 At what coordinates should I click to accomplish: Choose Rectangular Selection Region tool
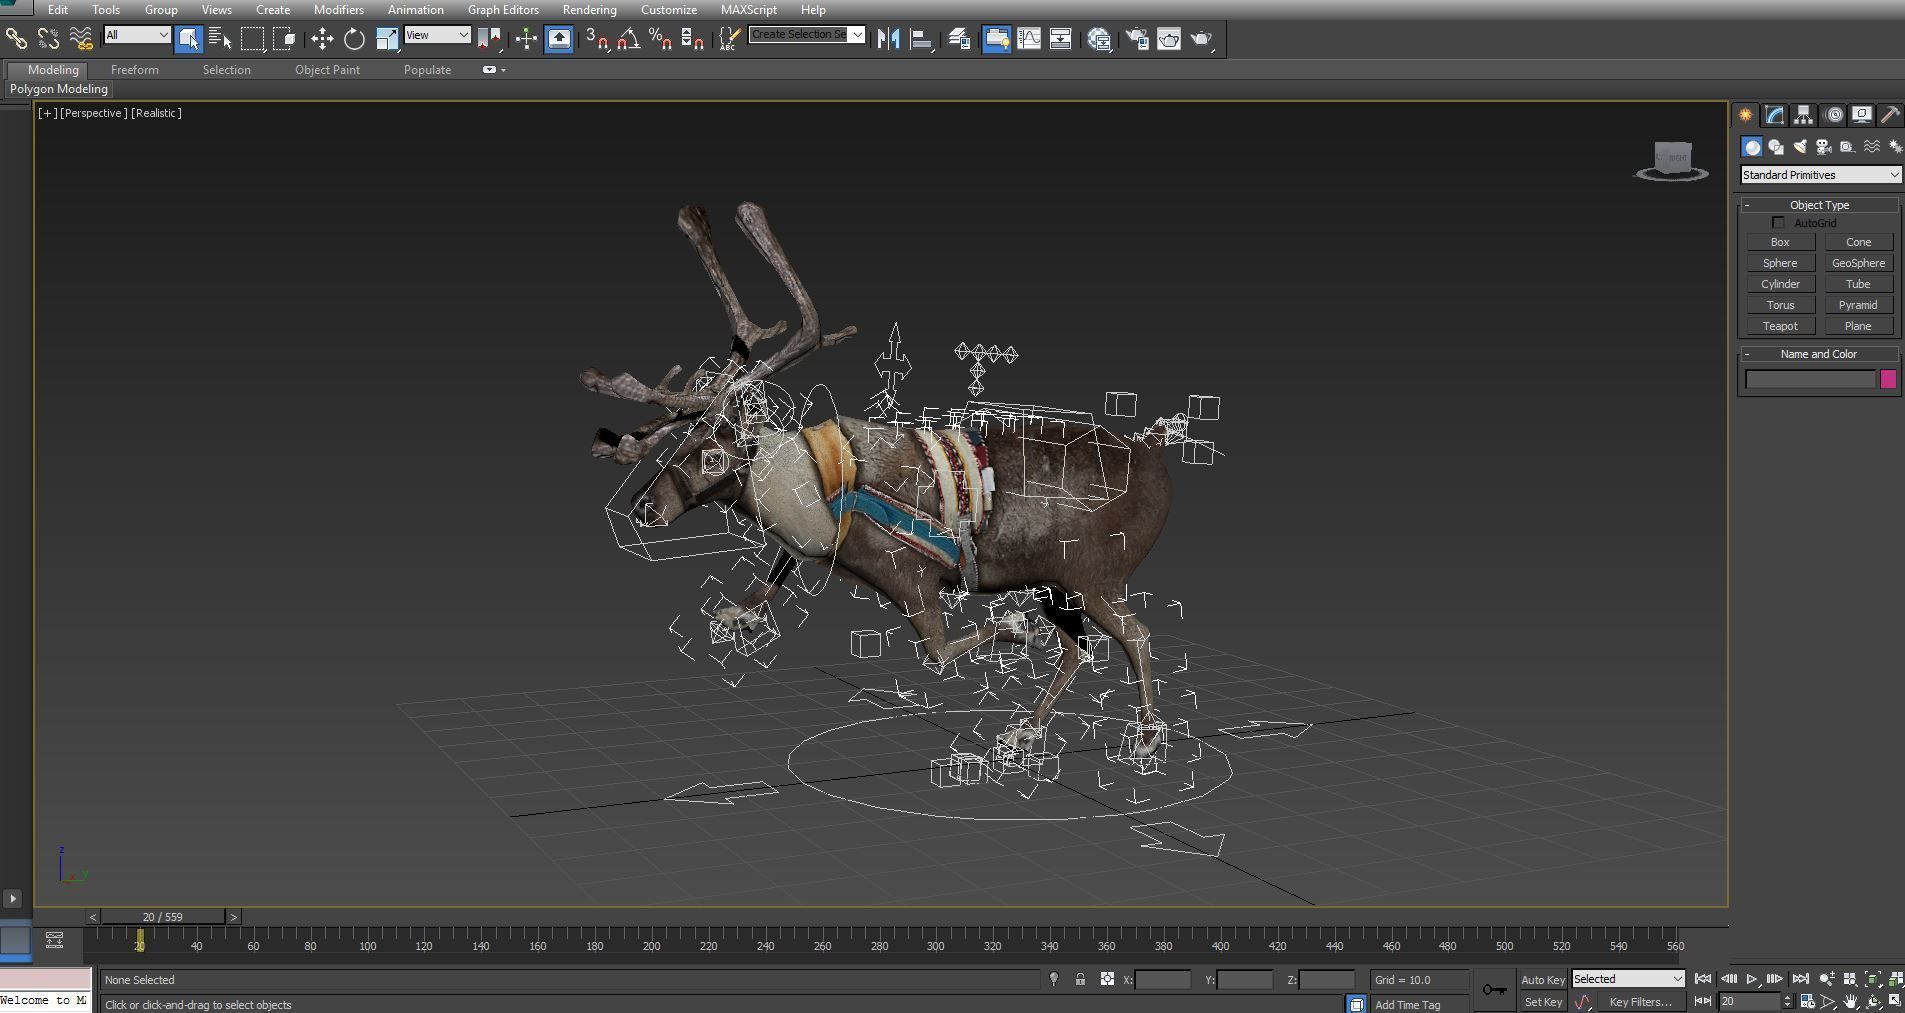pos(253,39)
